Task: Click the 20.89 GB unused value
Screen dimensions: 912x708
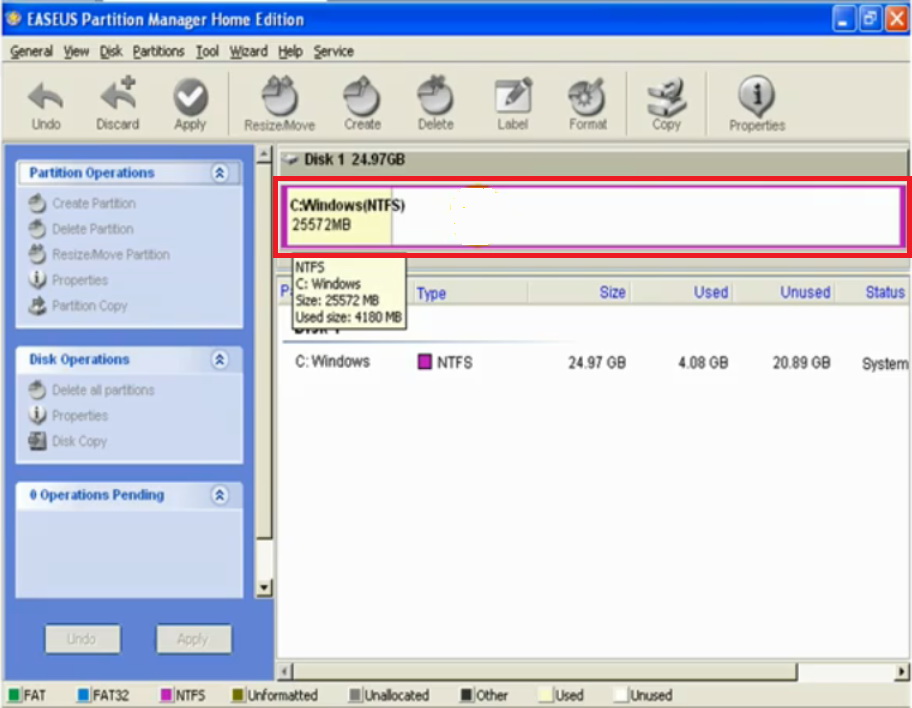Action: pyautogui.click(x=801, y=362)
